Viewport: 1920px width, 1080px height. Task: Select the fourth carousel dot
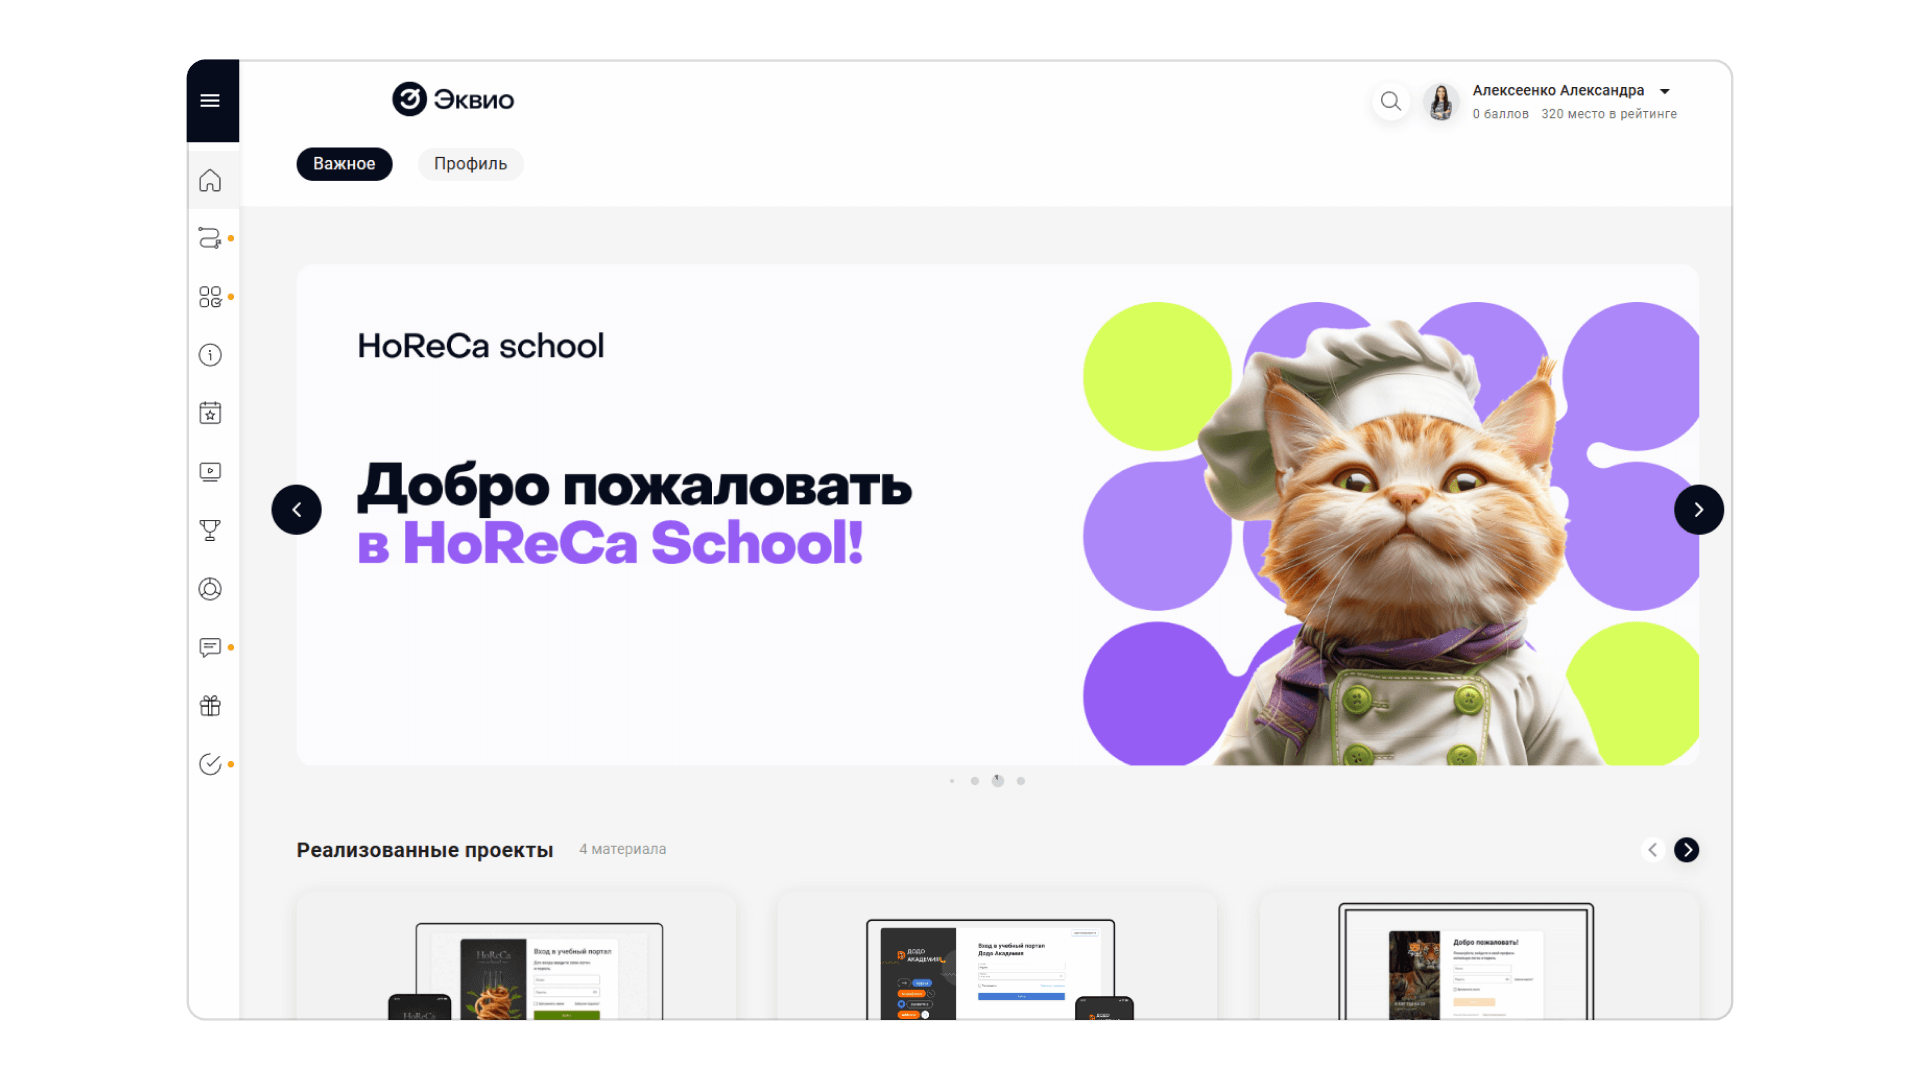[x=1021, y=781]
